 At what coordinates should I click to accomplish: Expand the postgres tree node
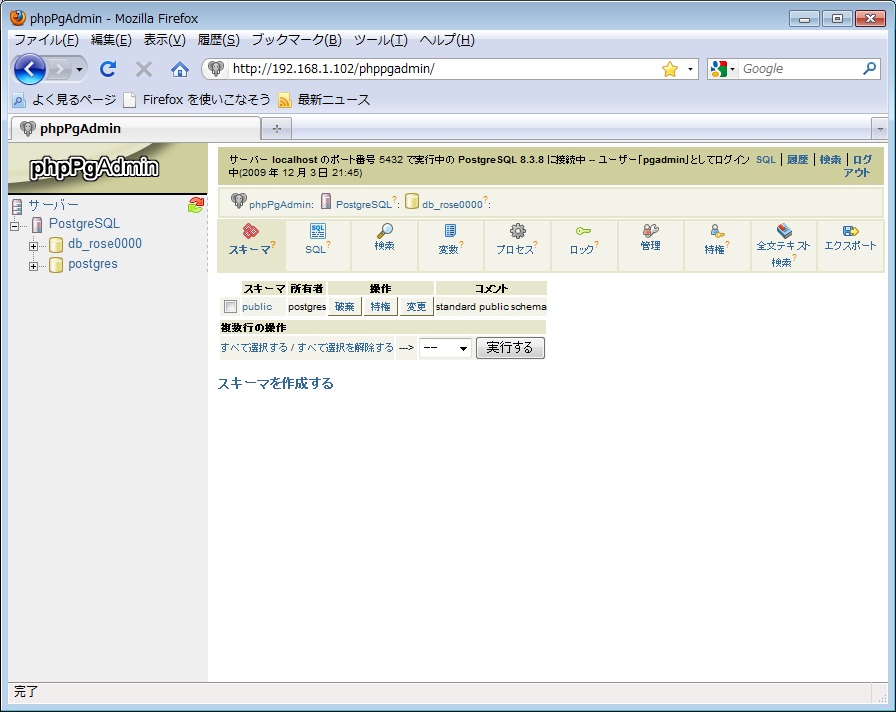34,266
